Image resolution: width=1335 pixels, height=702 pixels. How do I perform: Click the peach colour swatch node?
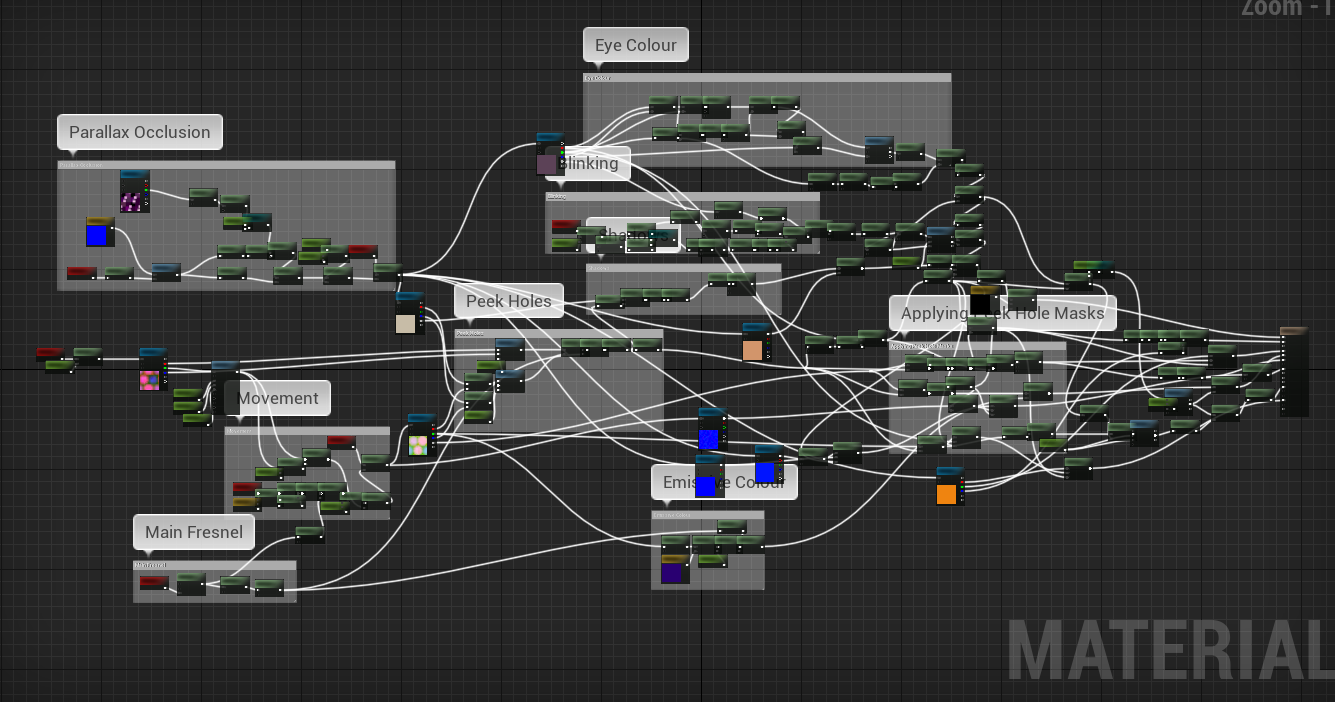click(757, 343)
